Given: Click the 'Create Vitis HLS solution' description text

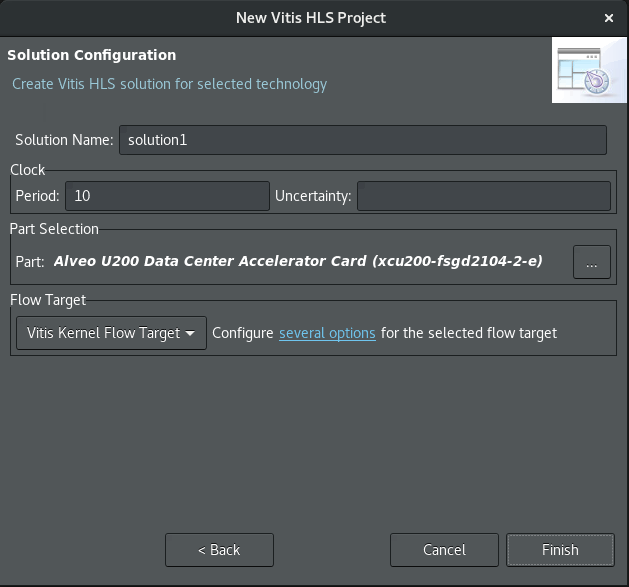Looking at the screenshot, I should pyautogui.click(x=169, y=84).
